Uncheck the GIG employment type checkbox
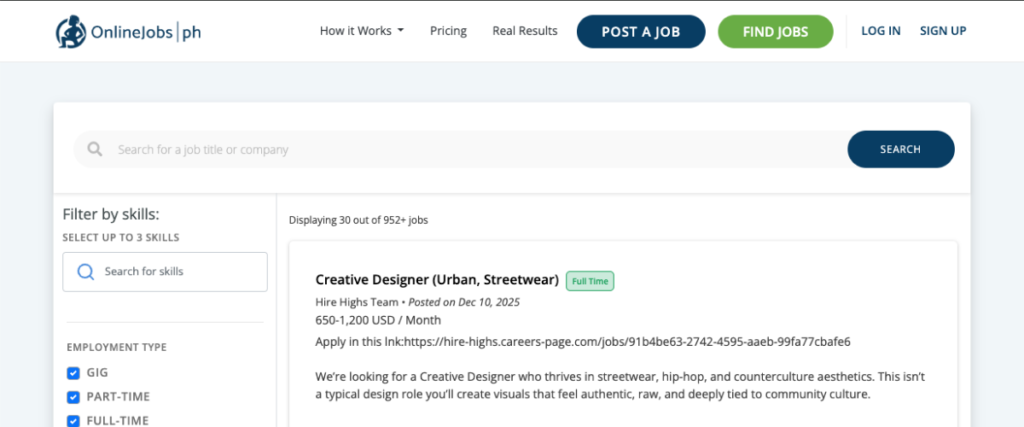The height and width of the screenshot is (427, 1024). [73, 372]
